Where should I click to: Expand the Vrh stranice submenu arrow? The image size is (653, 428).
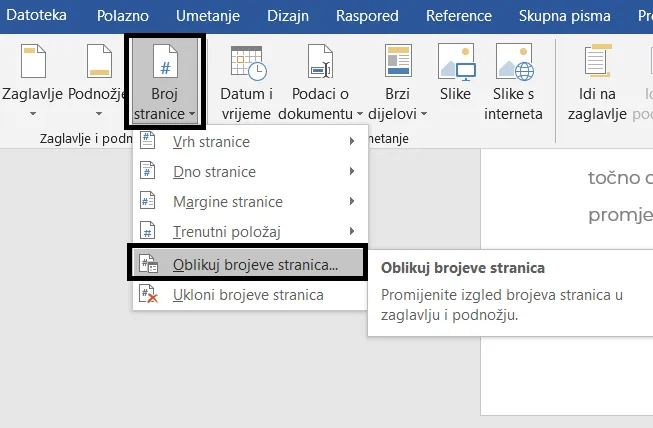click(352, 141)
